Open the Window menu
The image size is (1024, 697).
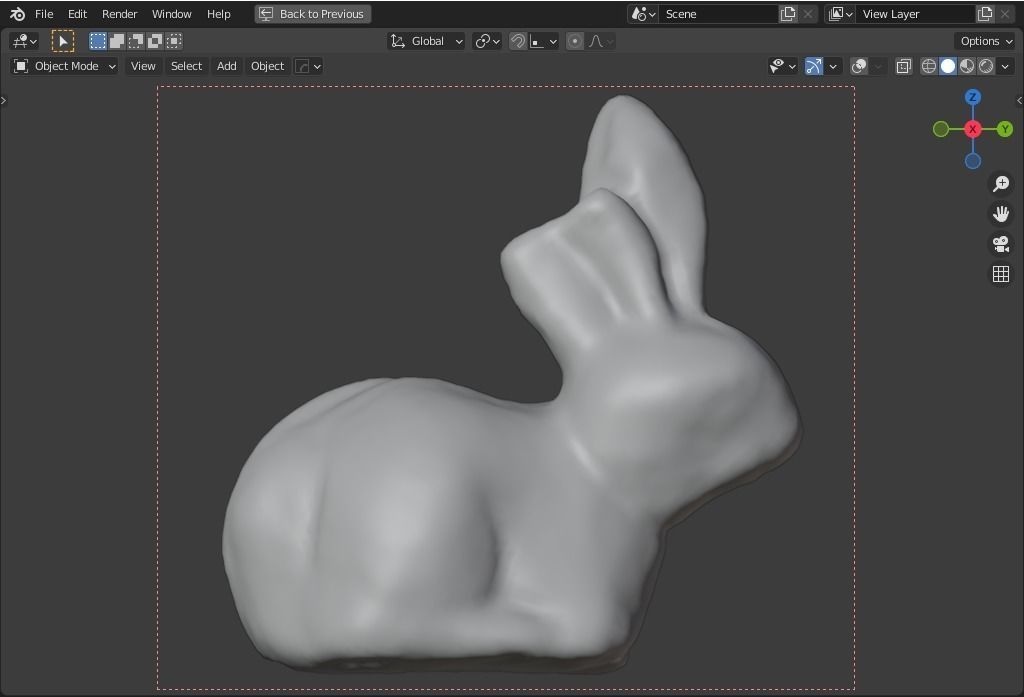pos(171,14)
